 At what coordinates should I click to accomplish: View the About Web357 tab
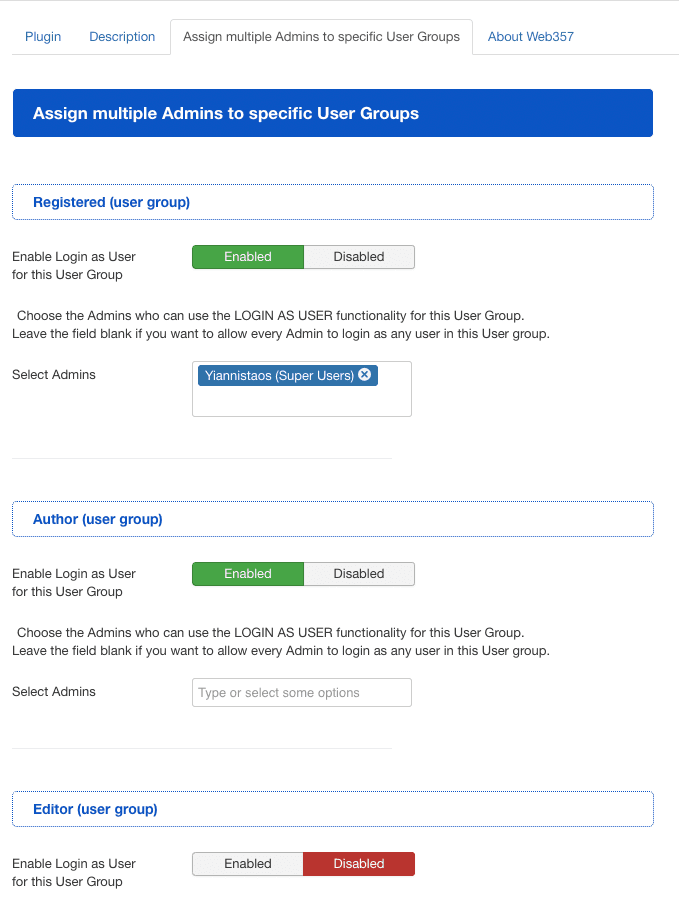click(x=530, y=36)
